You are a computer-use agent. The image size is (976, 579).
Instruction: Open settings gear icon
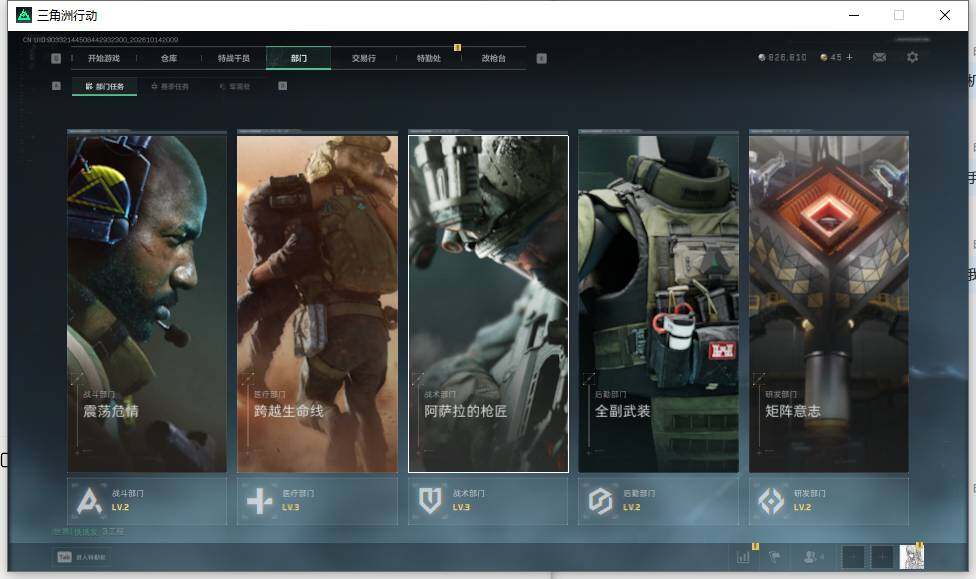coord(913,57)
